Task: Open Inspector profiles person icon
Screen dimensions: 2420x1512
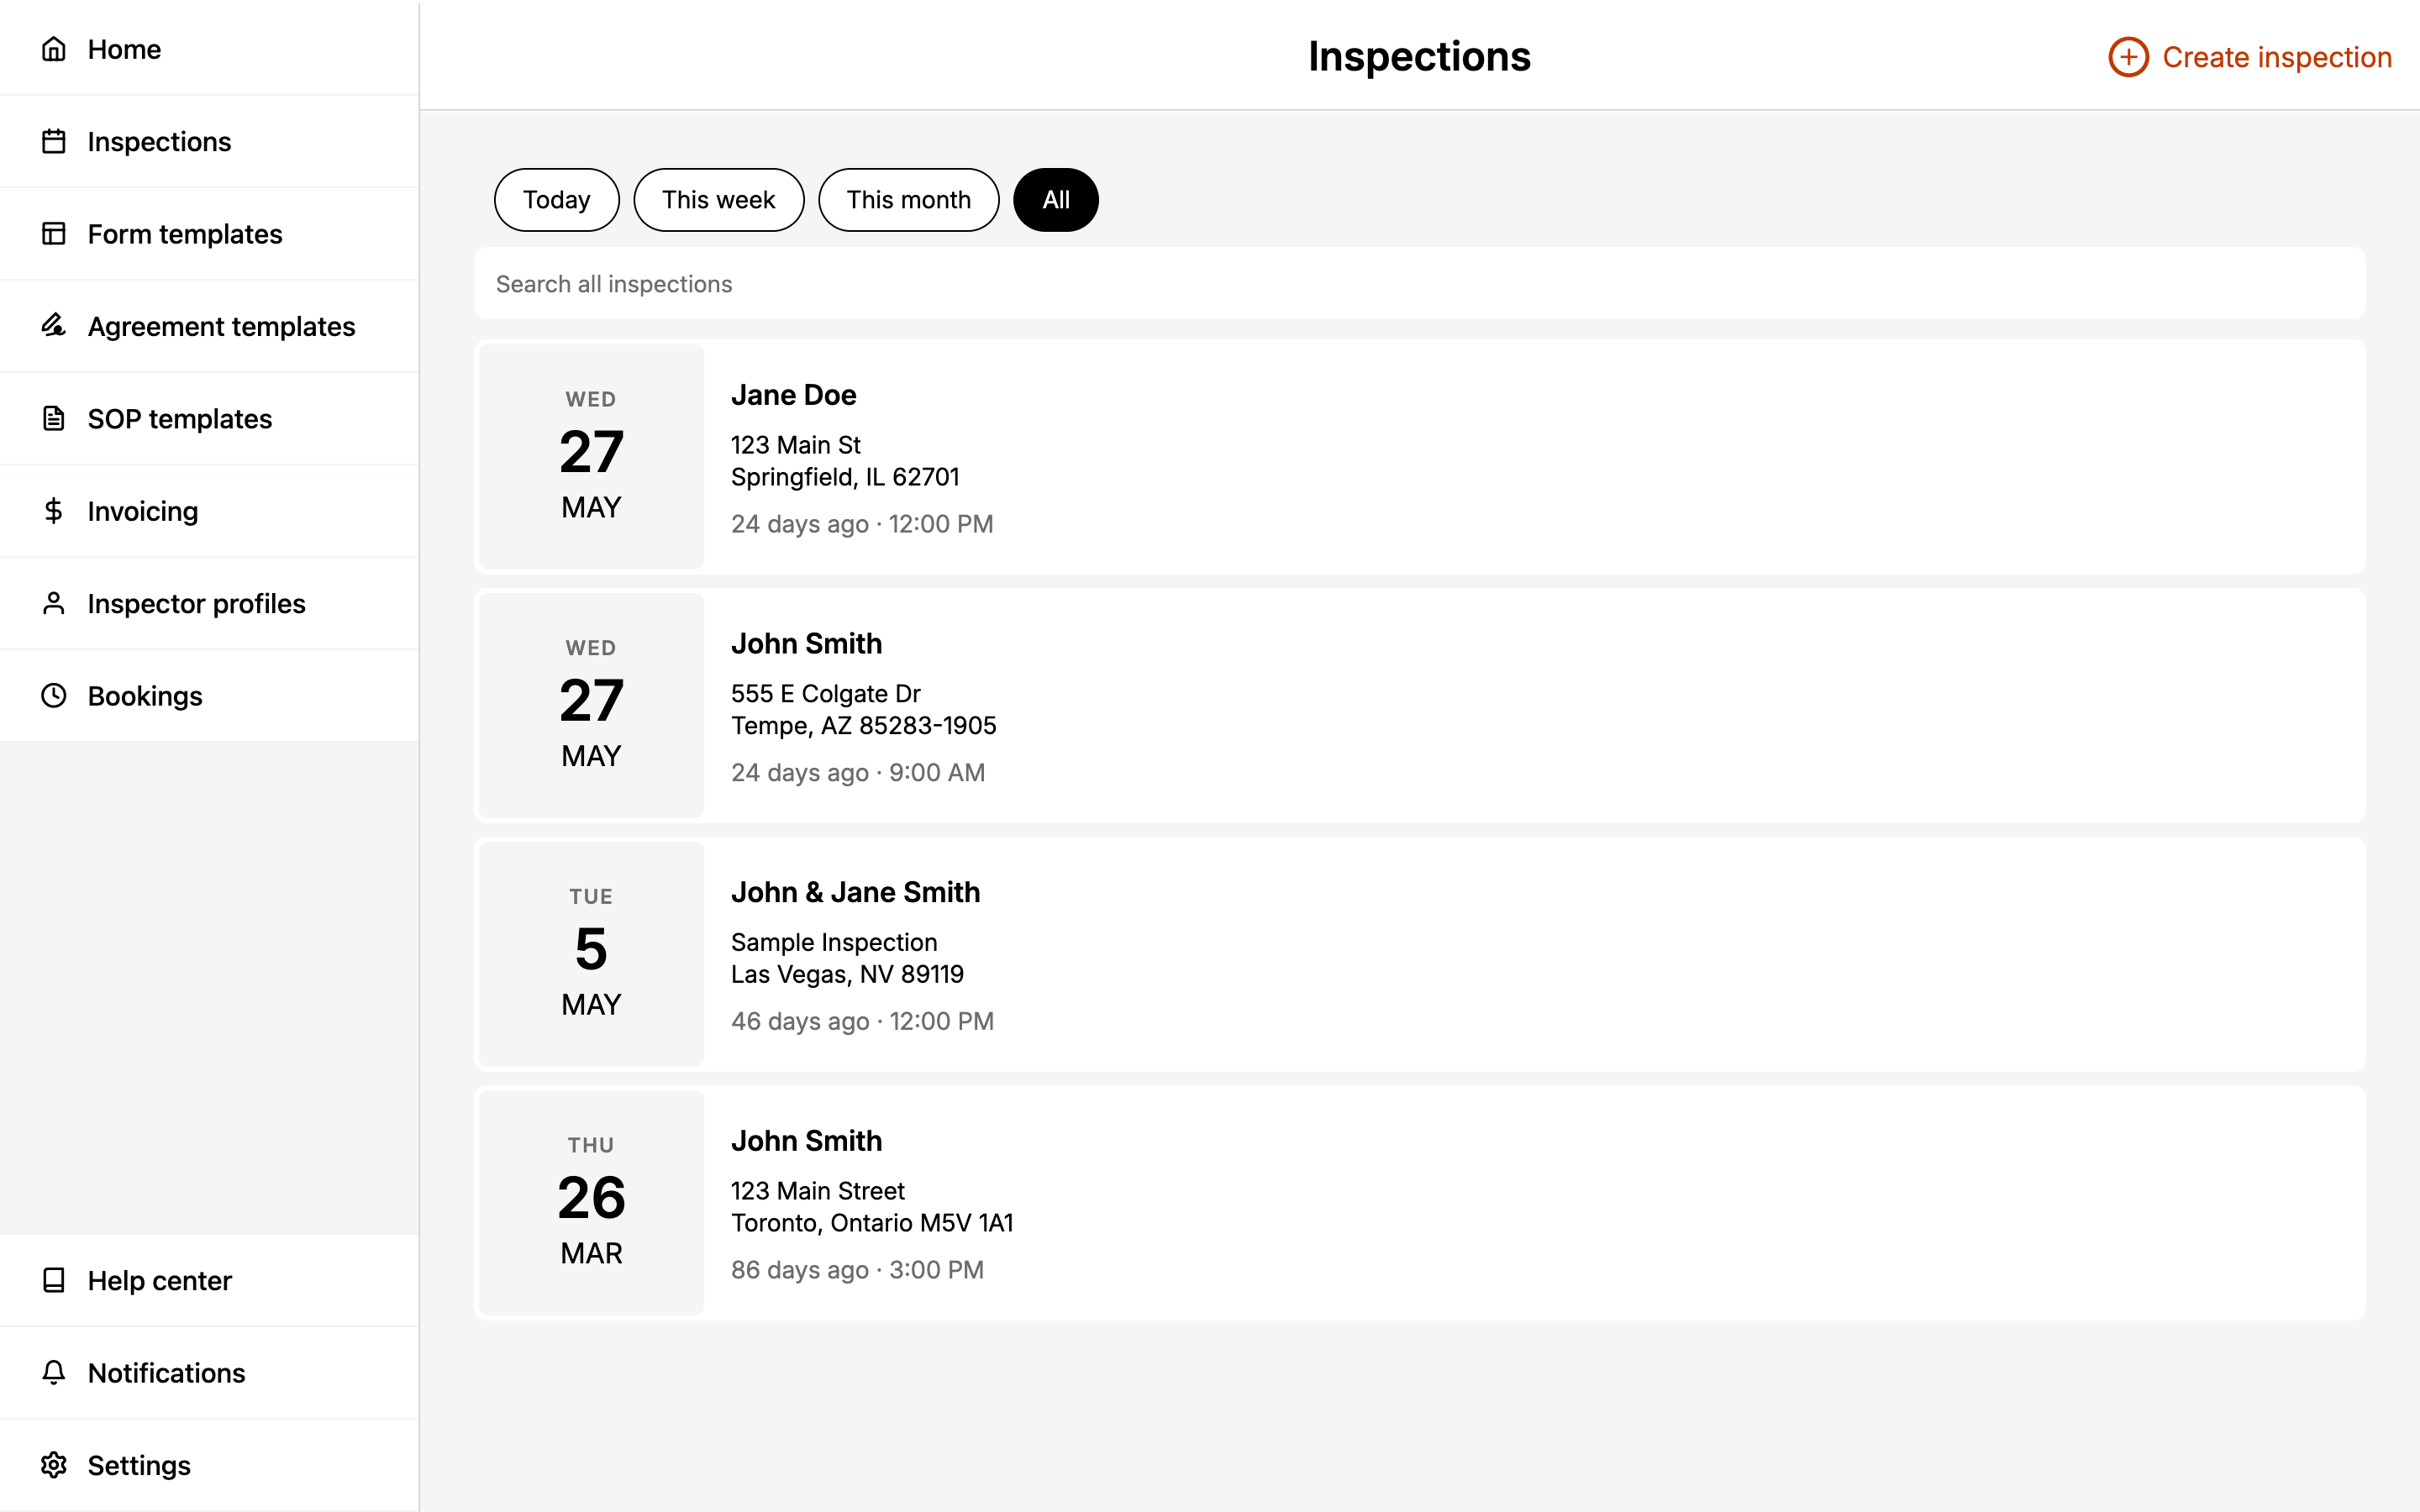Action: click(x=54, y=603)
